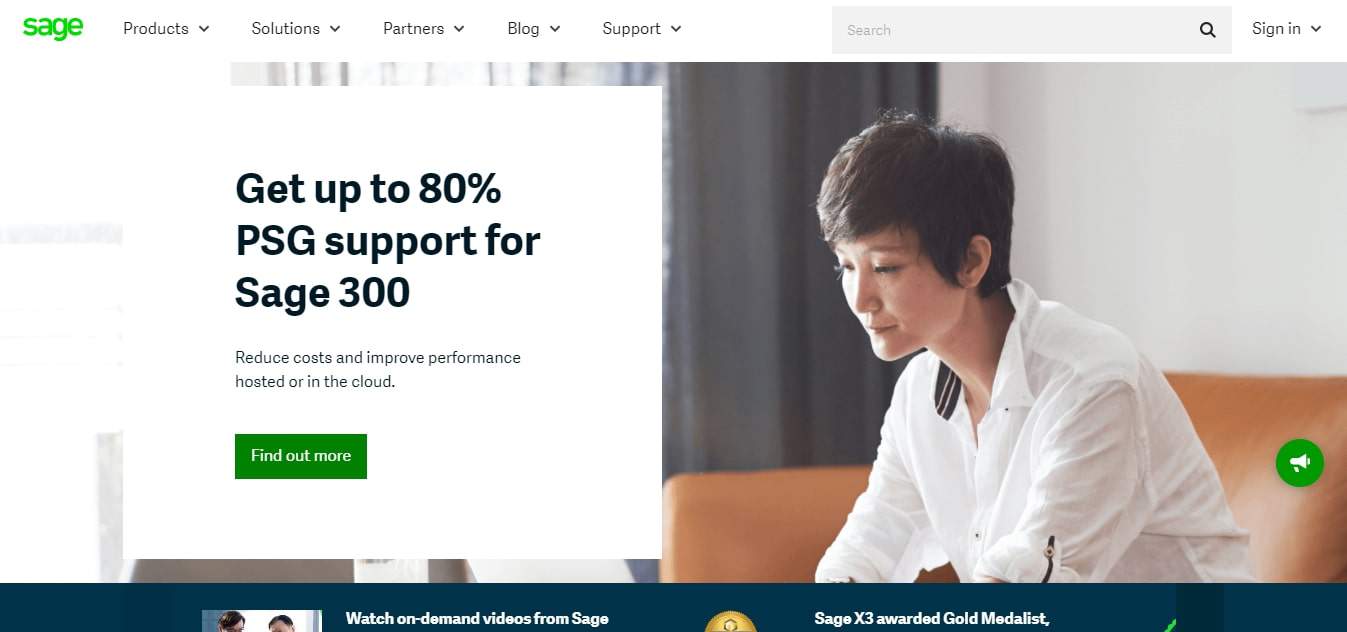Expand the Products chevron arrow

(204, 29)
